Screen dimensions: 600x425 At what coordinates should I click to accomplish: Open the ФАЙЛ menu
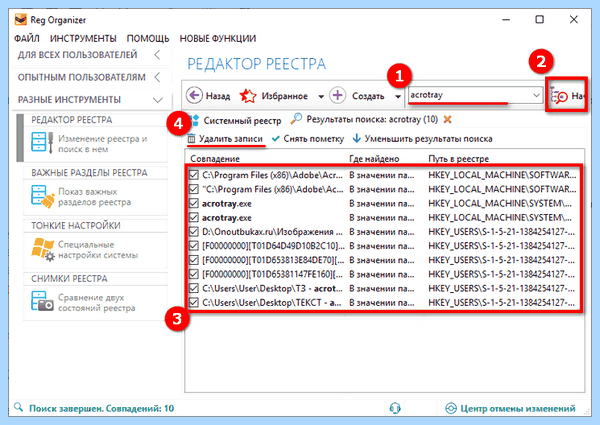(x=27, y=39)
